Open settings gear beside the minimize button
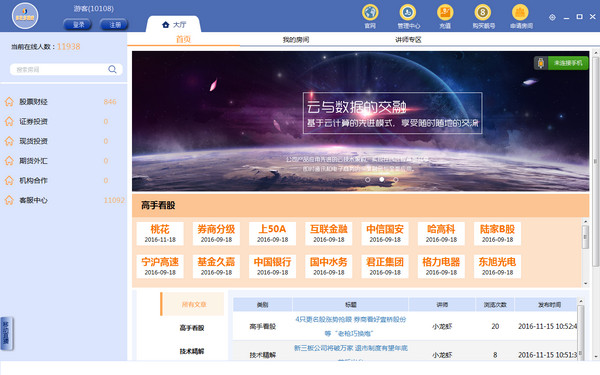This screenshot has width=600, height=375. 552,17
